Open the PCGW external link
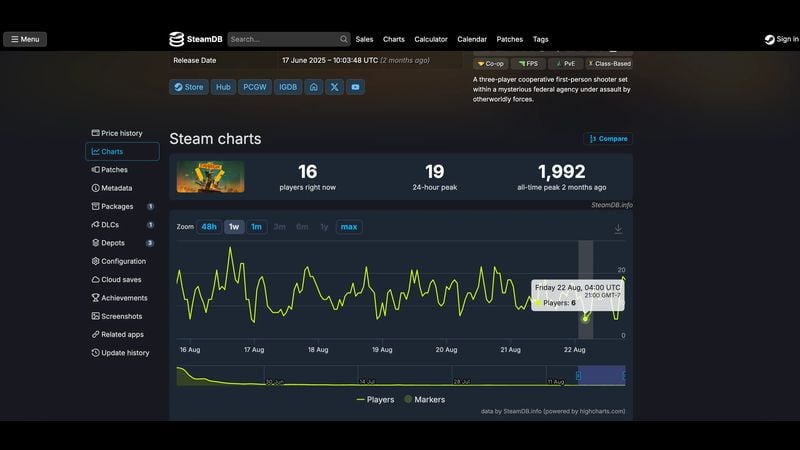The width and height of the screenshot is (800, 450). pyautogui.click(x=255, y=87)
